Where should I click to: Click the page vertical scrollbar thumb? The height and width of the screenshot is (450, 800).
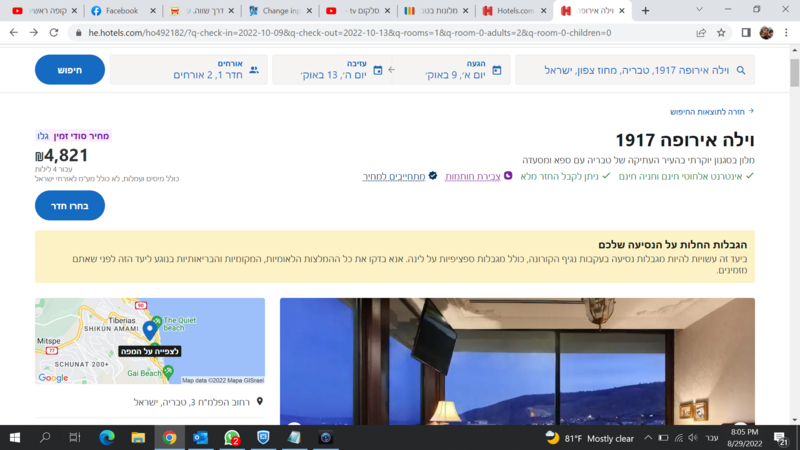pyautogui.click(x=794, y=72)
